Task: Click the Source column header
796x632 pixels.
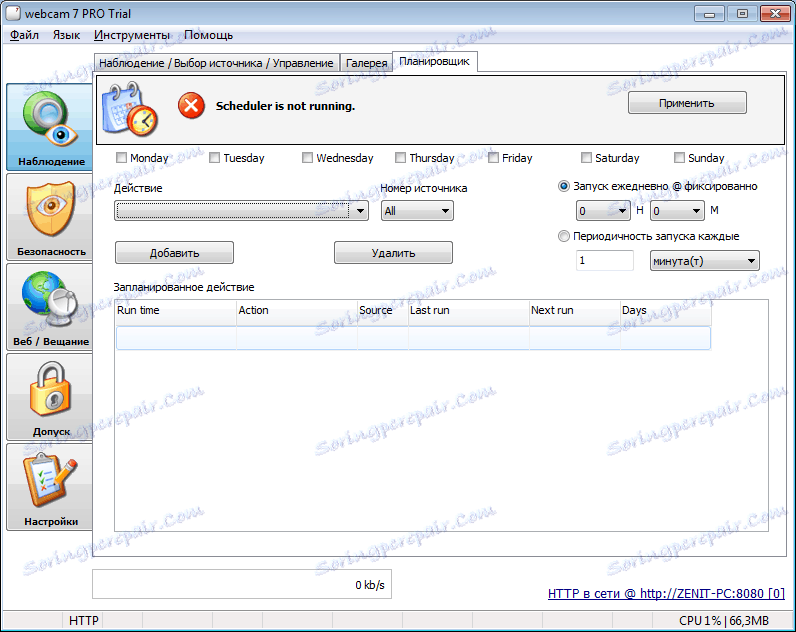Action: [383, 311]
